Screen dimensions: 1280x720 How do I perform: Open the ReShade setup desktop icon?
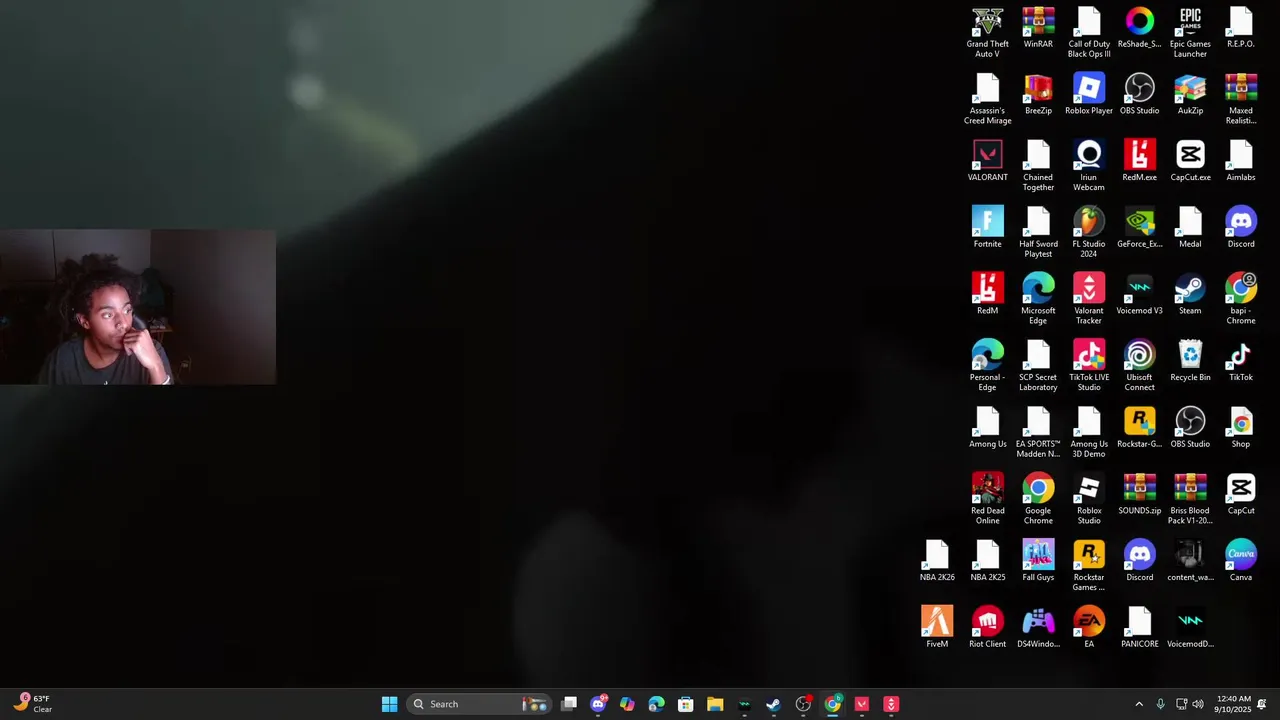click(1139, 28)
